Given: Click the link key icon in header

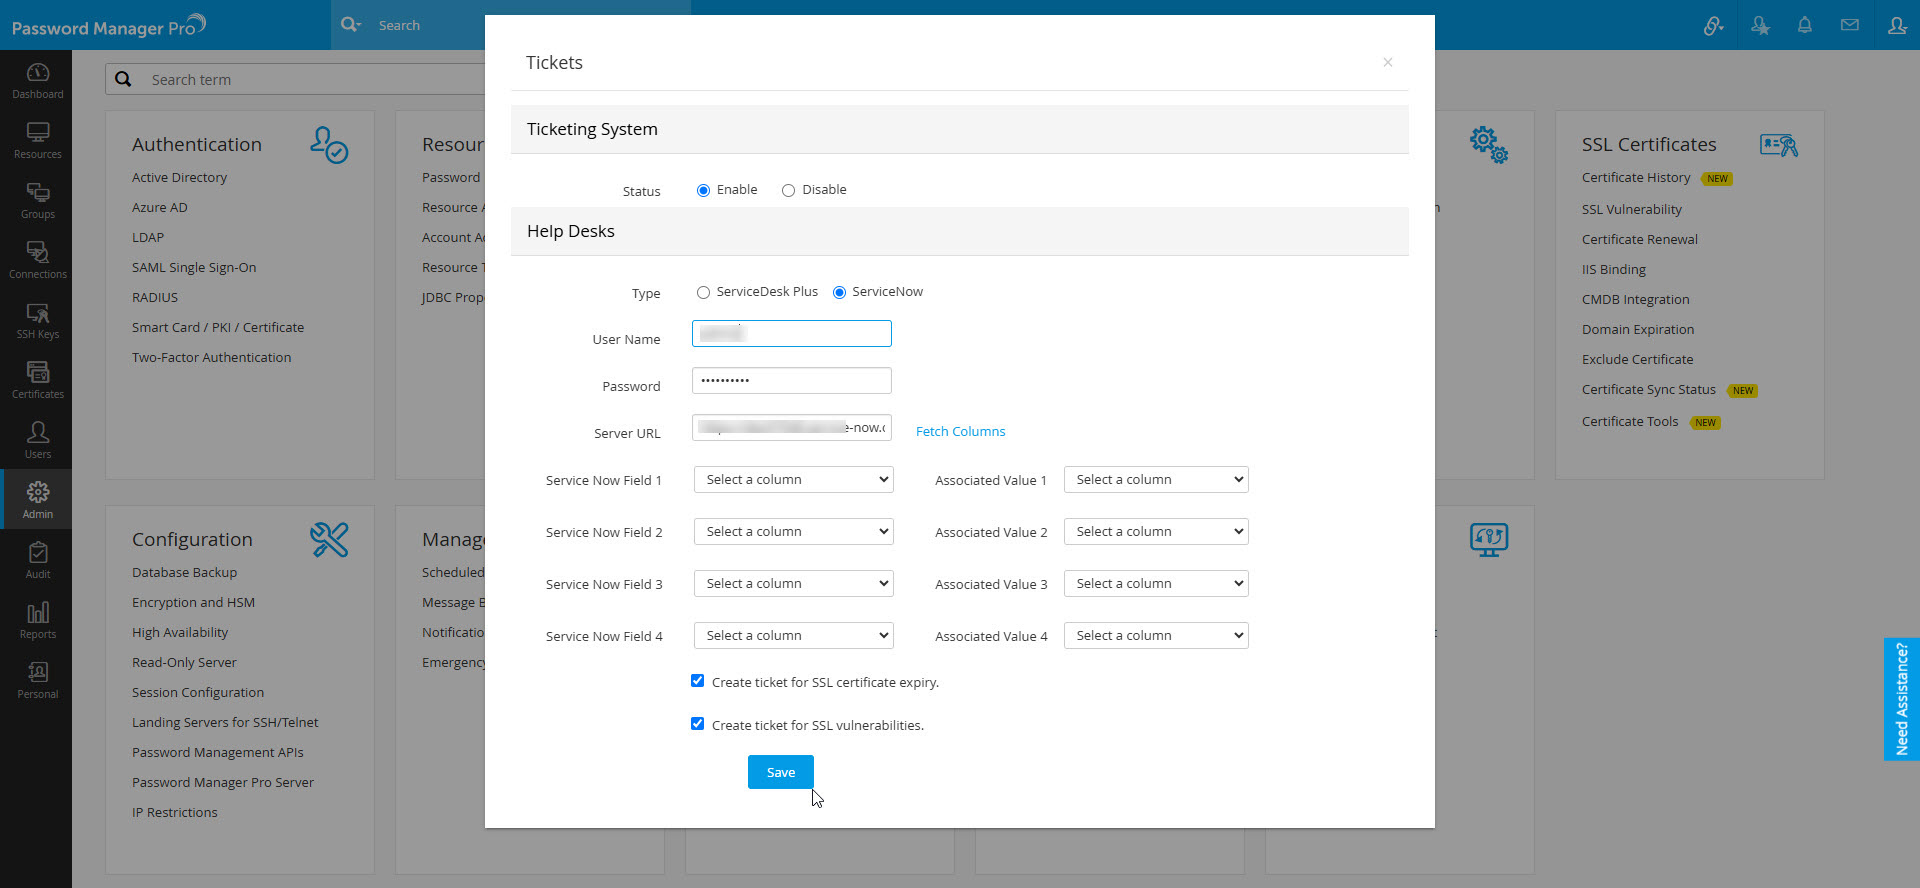Looking at the screenshot, I should point(1714,26).
